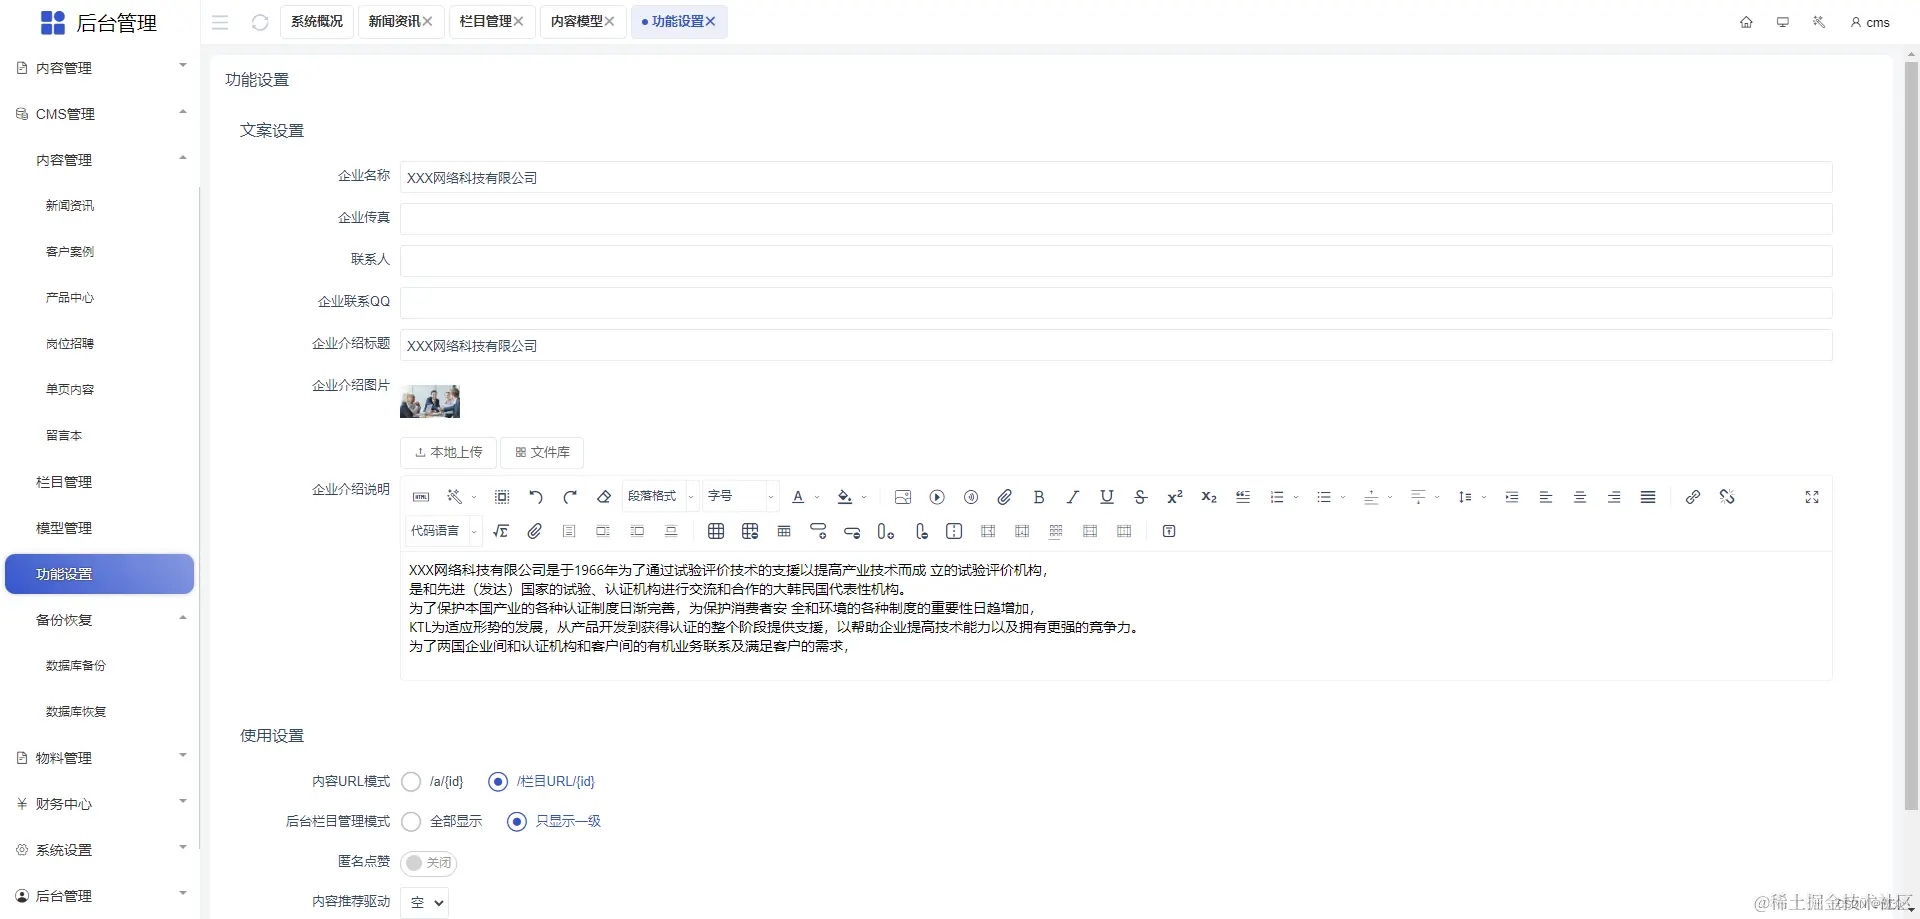
Task: Insert an image via the picture icon
Action: point(903,497)
